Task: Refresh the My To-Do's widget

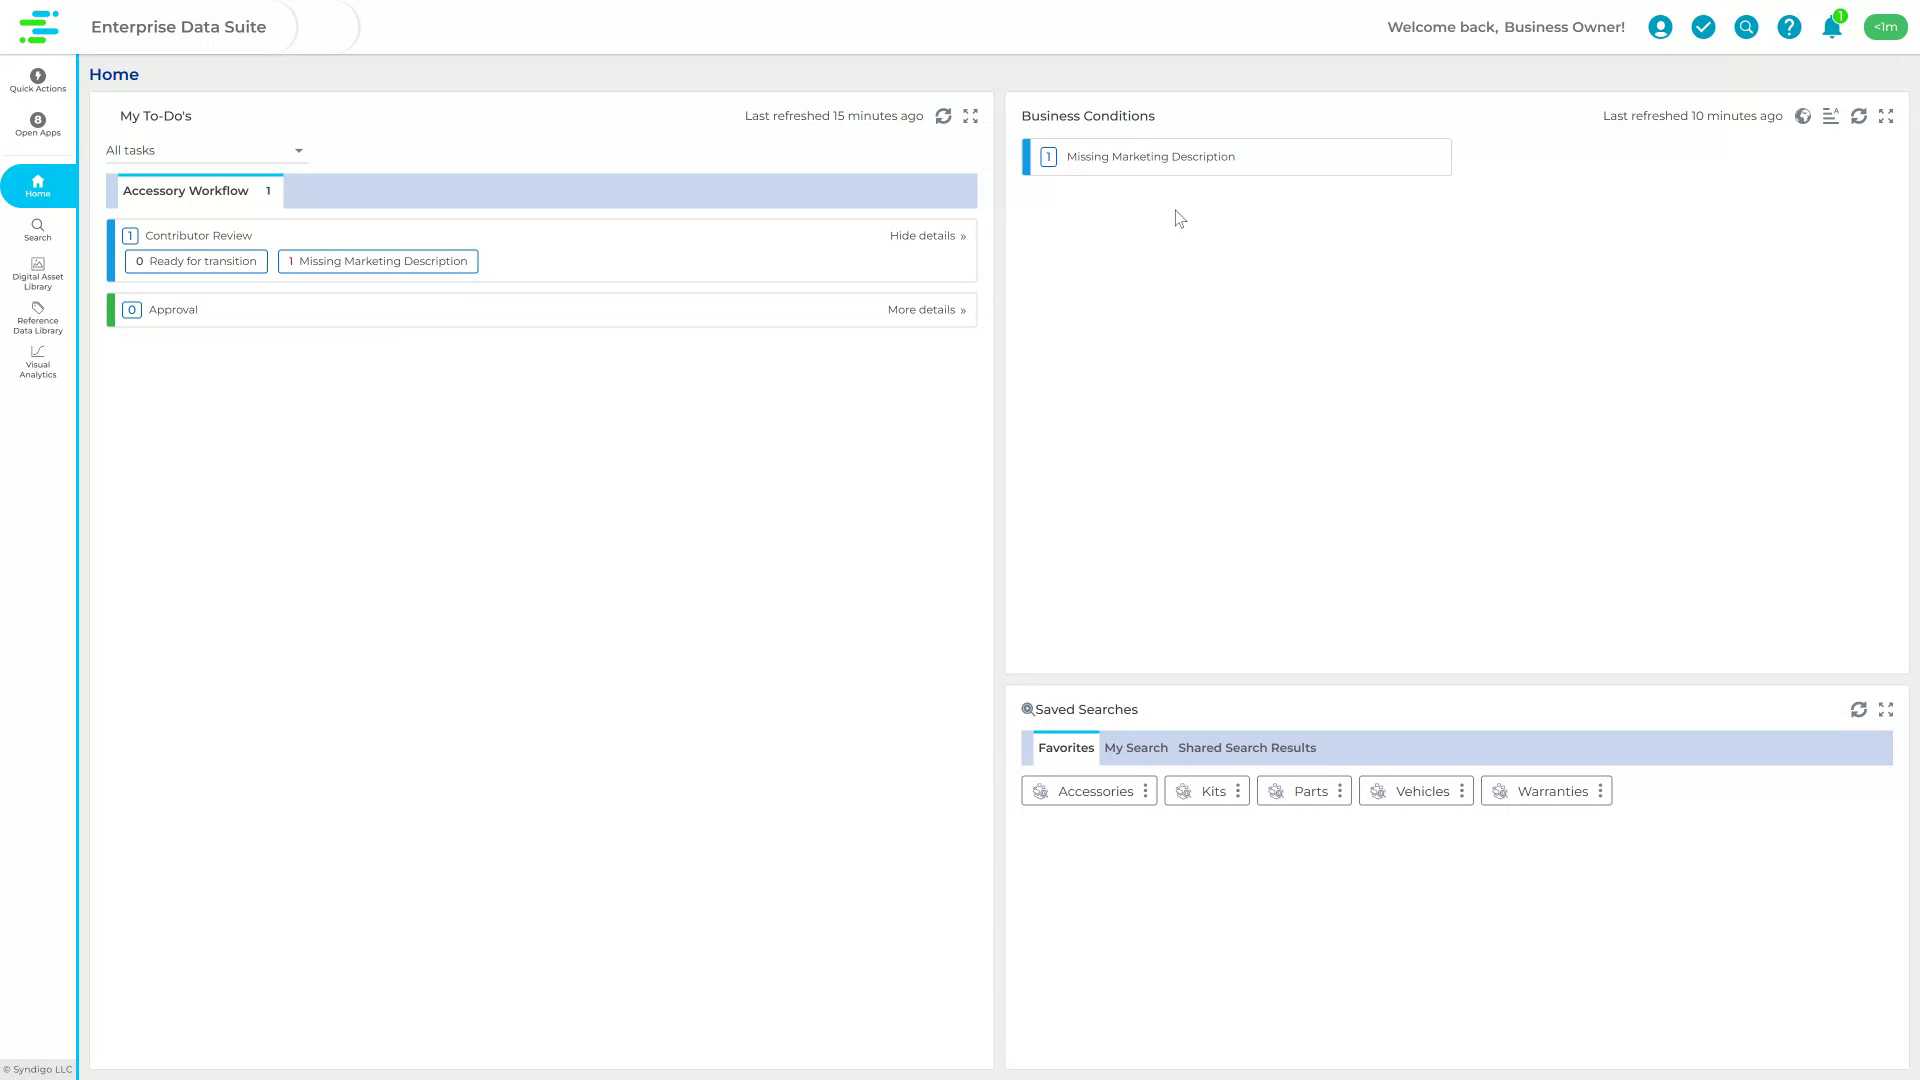Action: coord(944,116)
